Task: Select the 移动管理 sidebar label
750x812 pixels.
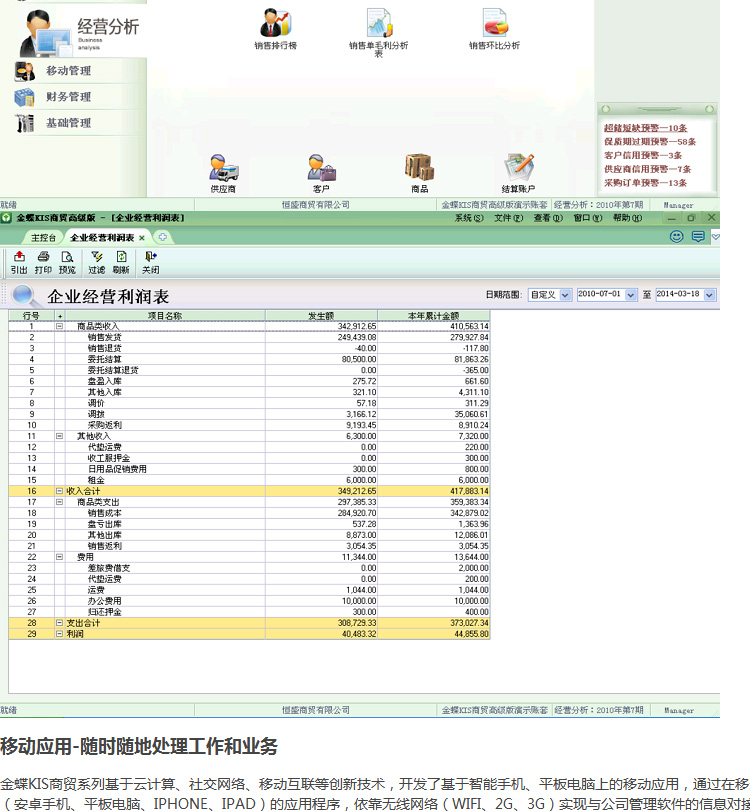Action: pos(68,71)
